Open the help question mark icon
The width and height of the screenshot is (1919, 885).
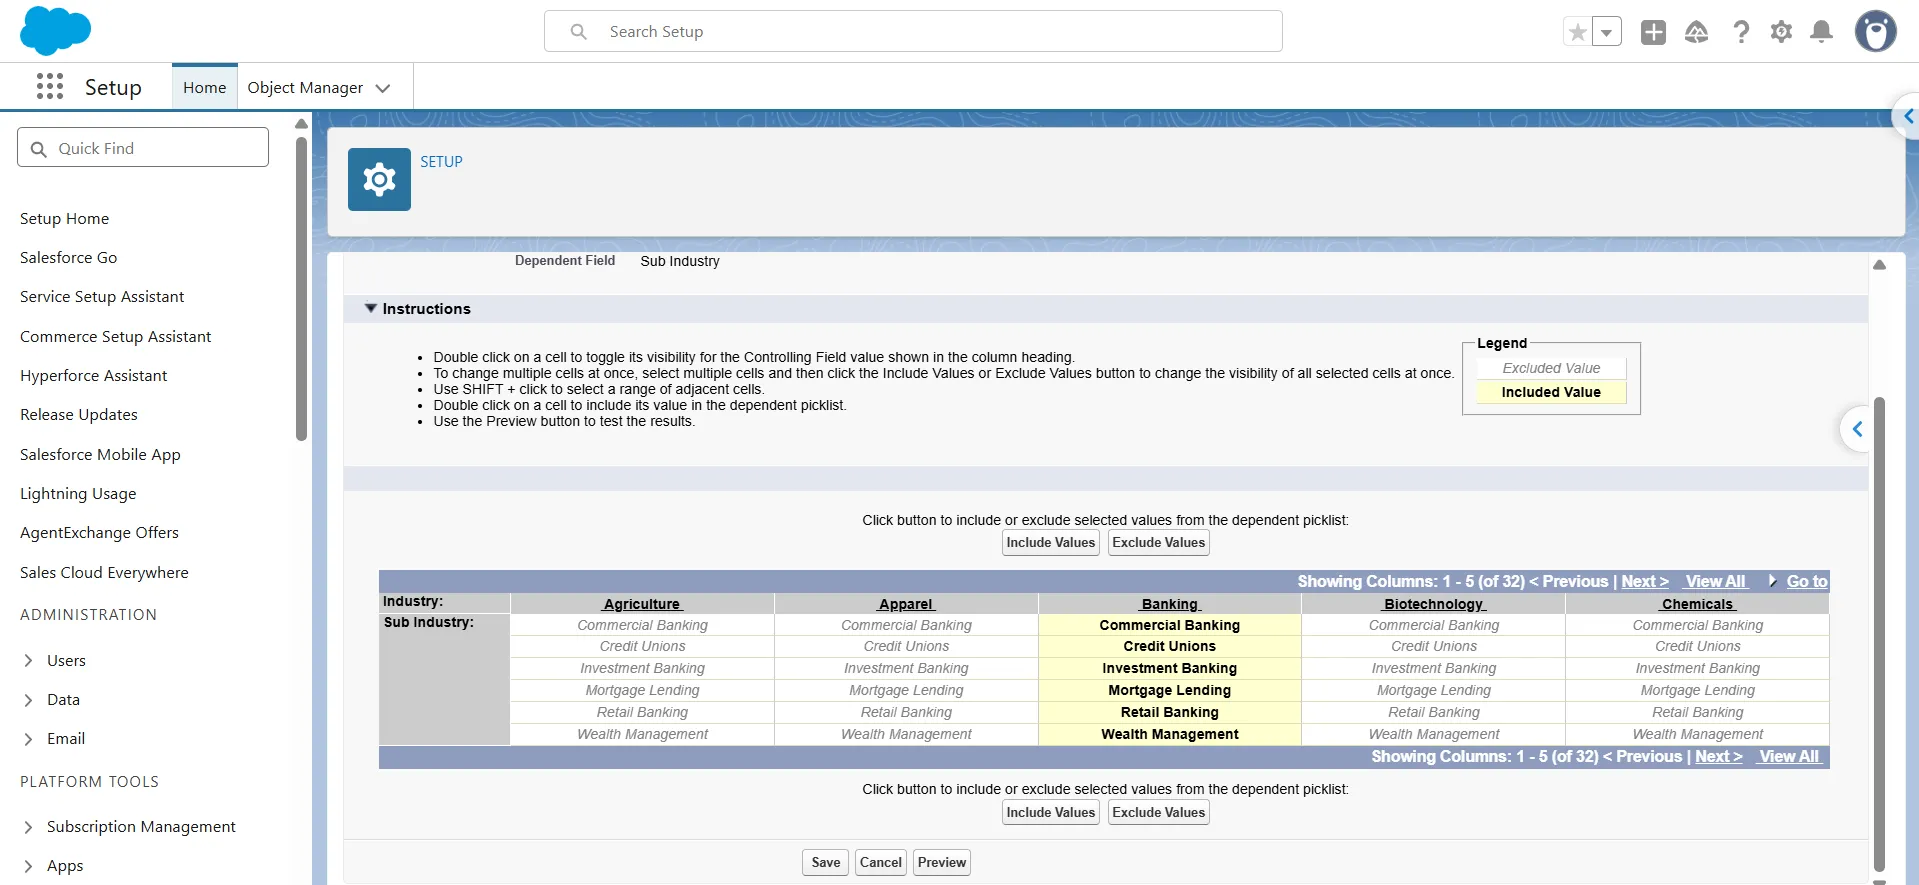point(1741,32)
